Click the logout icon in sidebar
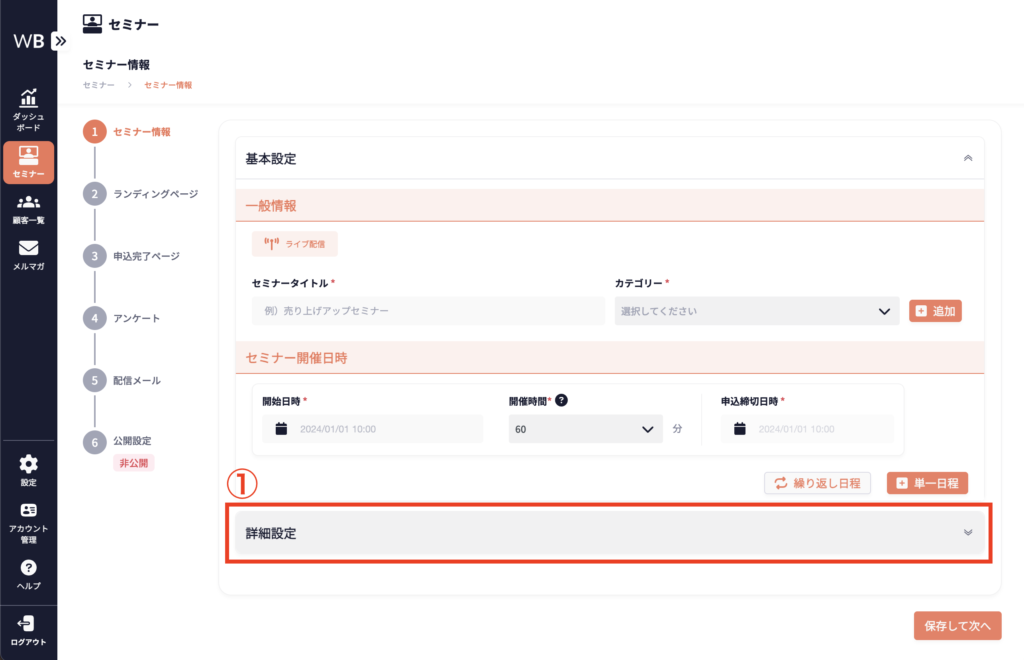Screen dimensions: 1024x660 coord(28,624)
